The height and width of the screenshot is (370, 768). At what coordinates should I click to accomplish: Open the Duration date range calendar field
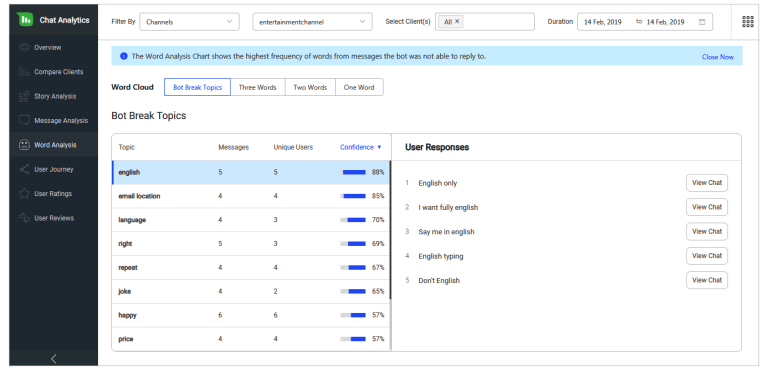[645, 22]
